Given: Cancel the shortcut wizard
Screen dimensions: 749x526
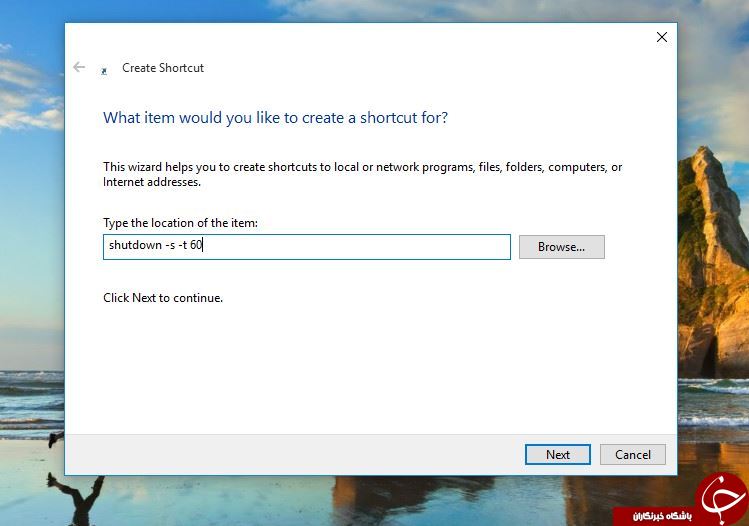Looking at the screenshot, I should tap(632, 454).
